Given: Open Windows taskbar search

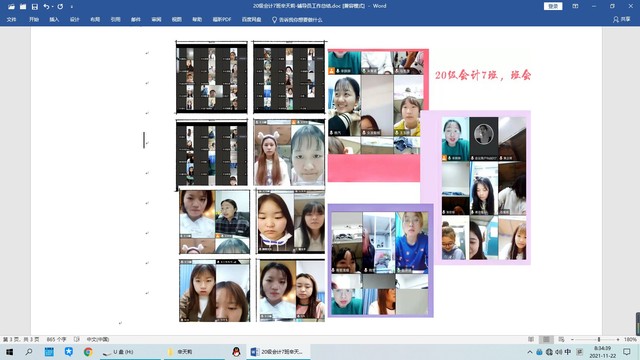Looking at the screenshot, I should [x=29, y=352].
